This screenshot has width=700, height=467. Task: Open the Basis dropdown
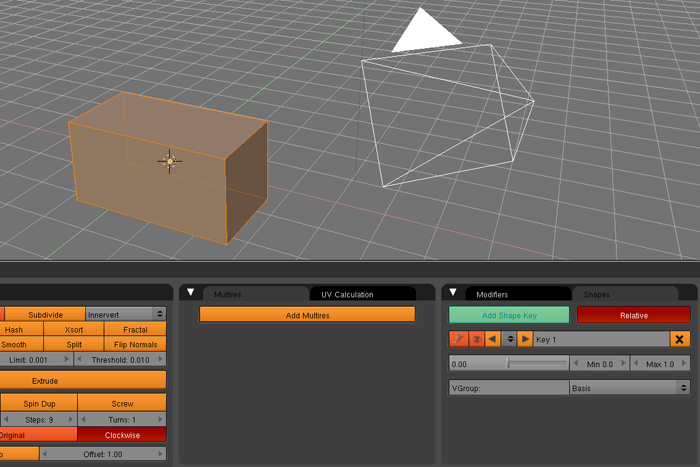(629, 388)
